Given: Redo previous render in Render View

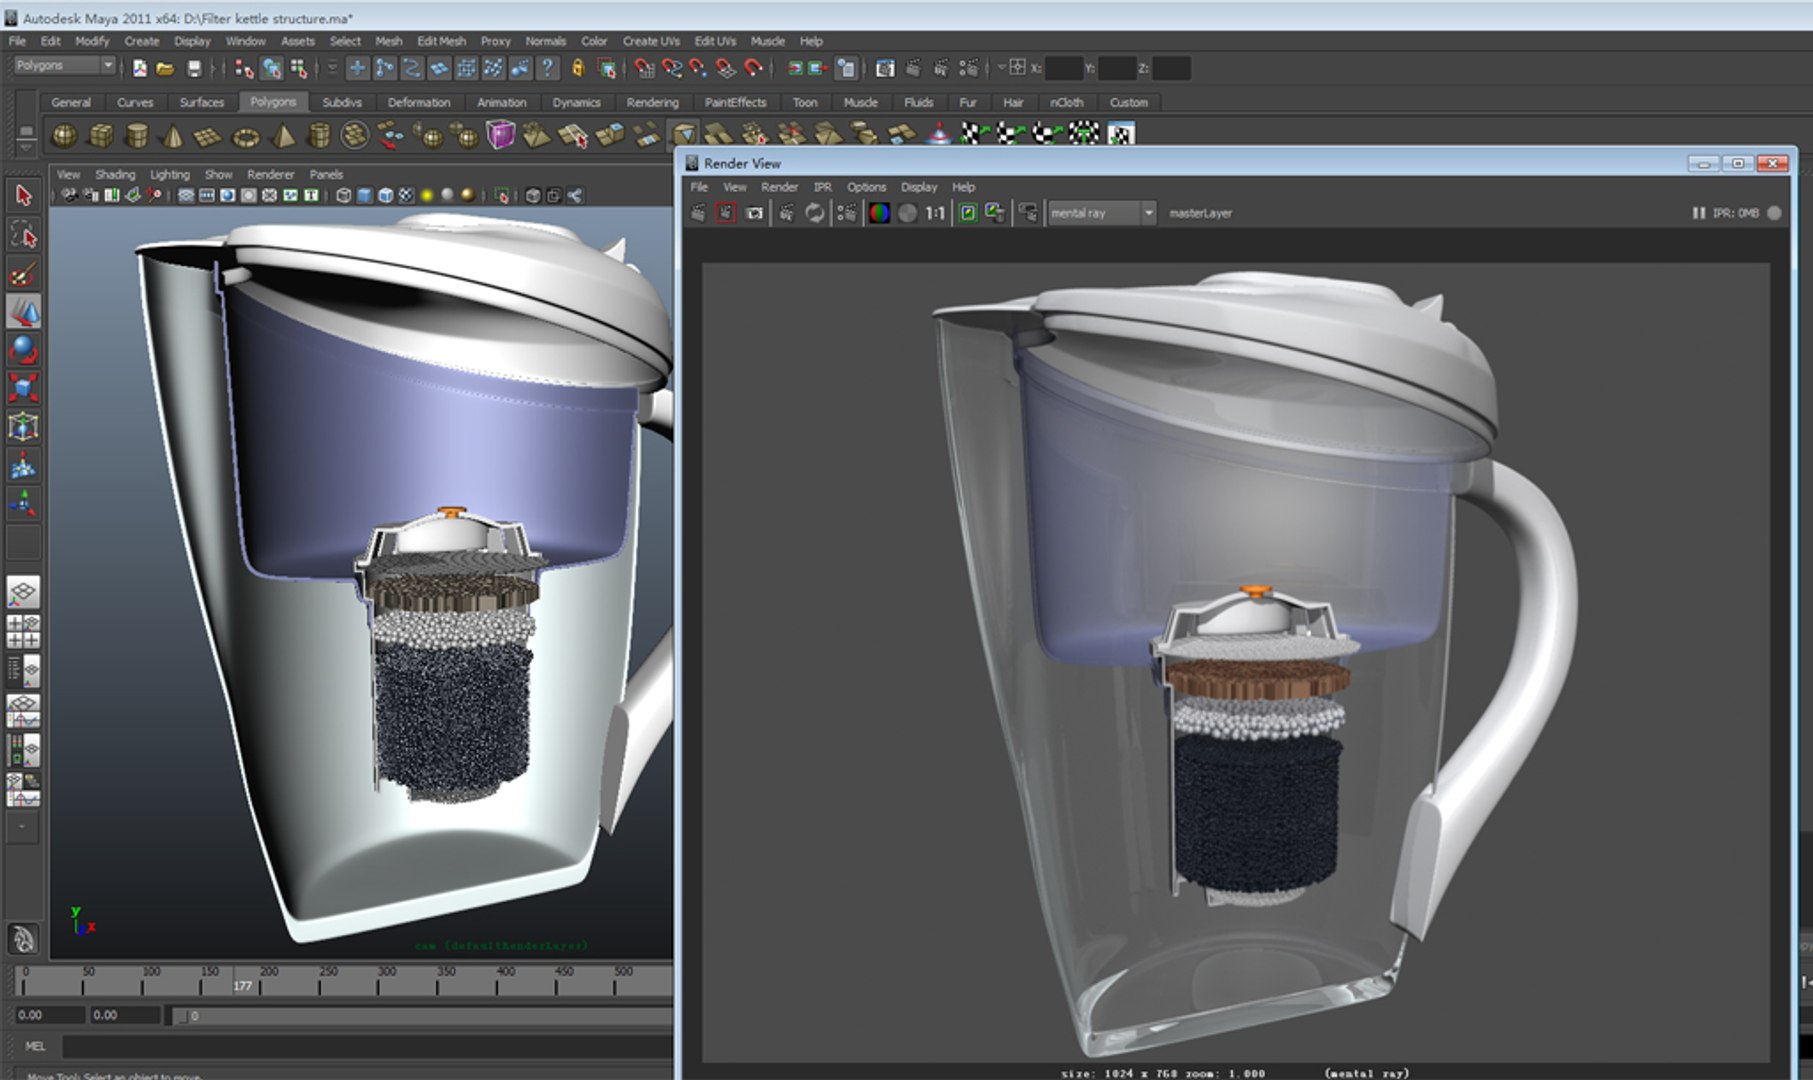Looking at the screenshot, I should (x=698, y=213).
